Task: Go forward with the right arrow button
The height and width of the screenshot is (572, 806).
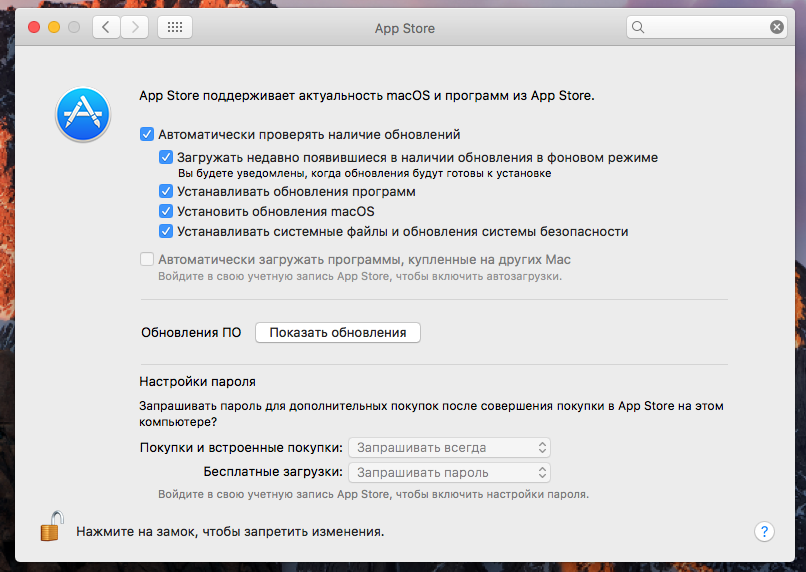Action: 135,27
